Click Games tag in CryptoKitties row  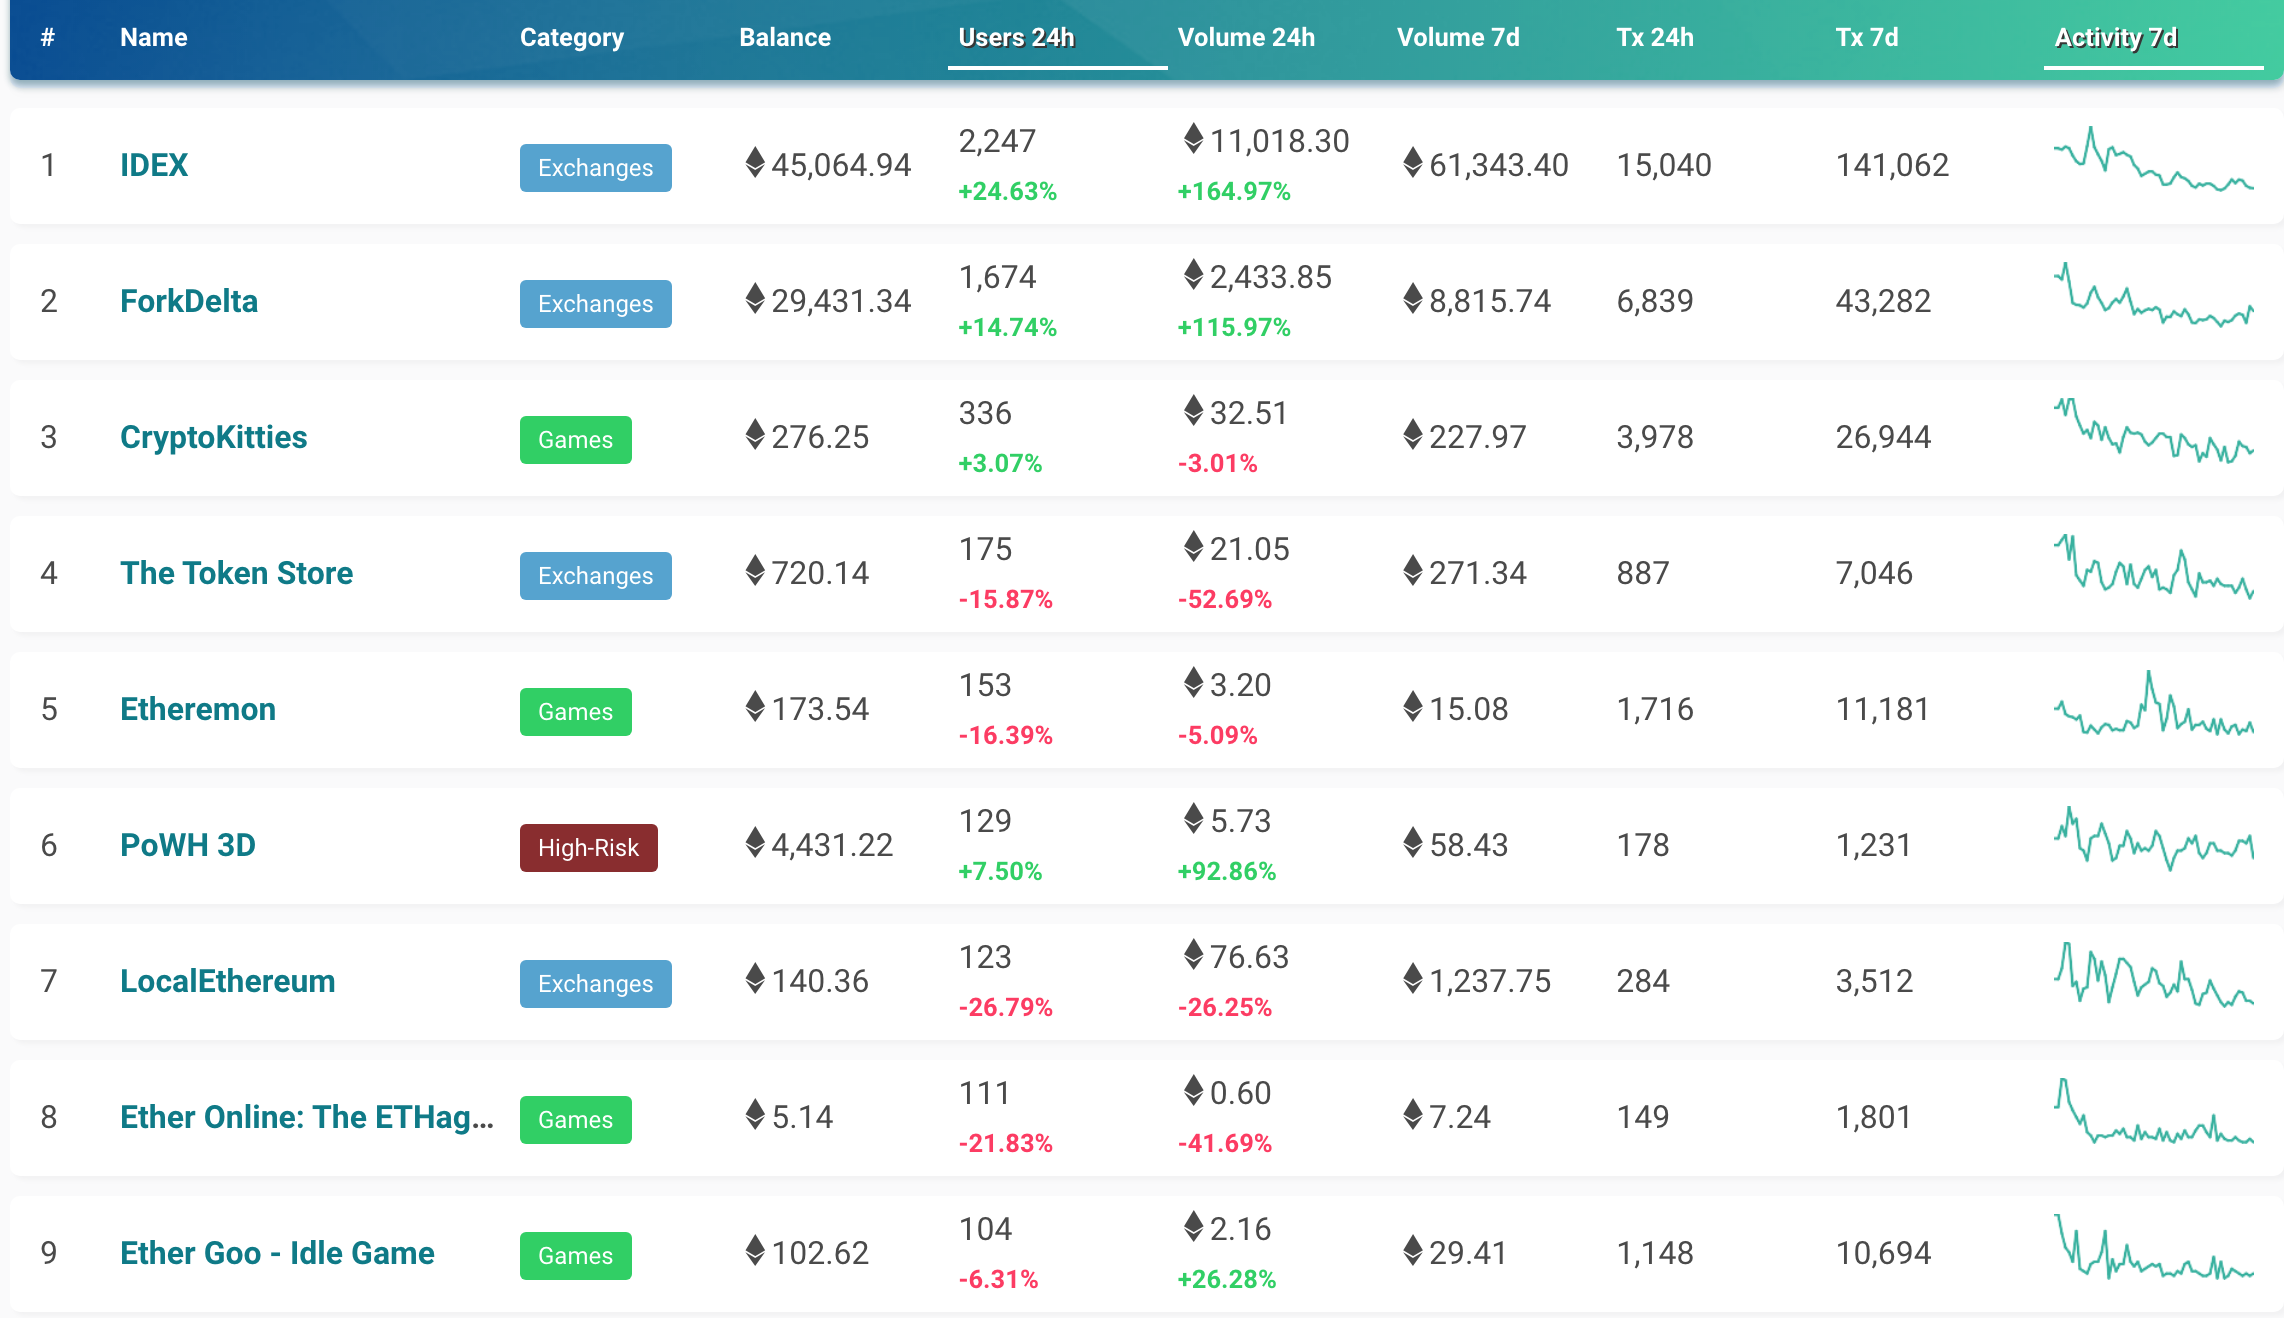pyautogui.click(x=576, y=440)
